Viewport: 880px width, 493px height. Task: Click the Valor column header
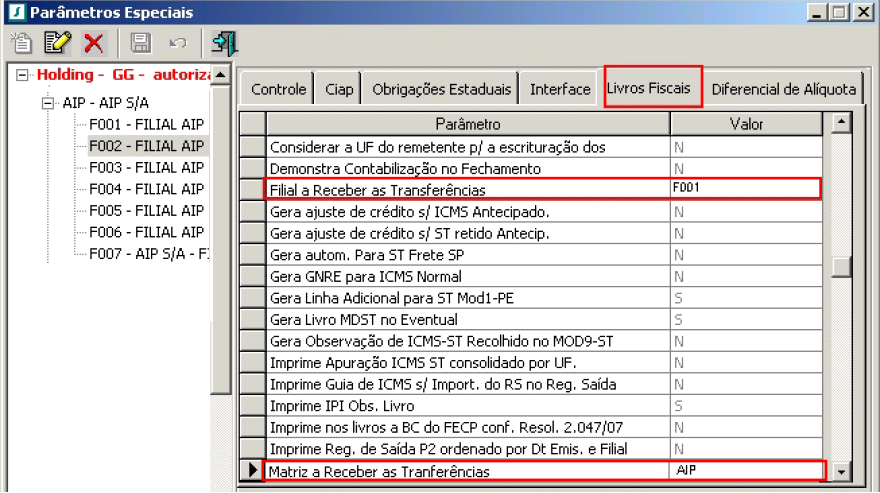(746, 124)
